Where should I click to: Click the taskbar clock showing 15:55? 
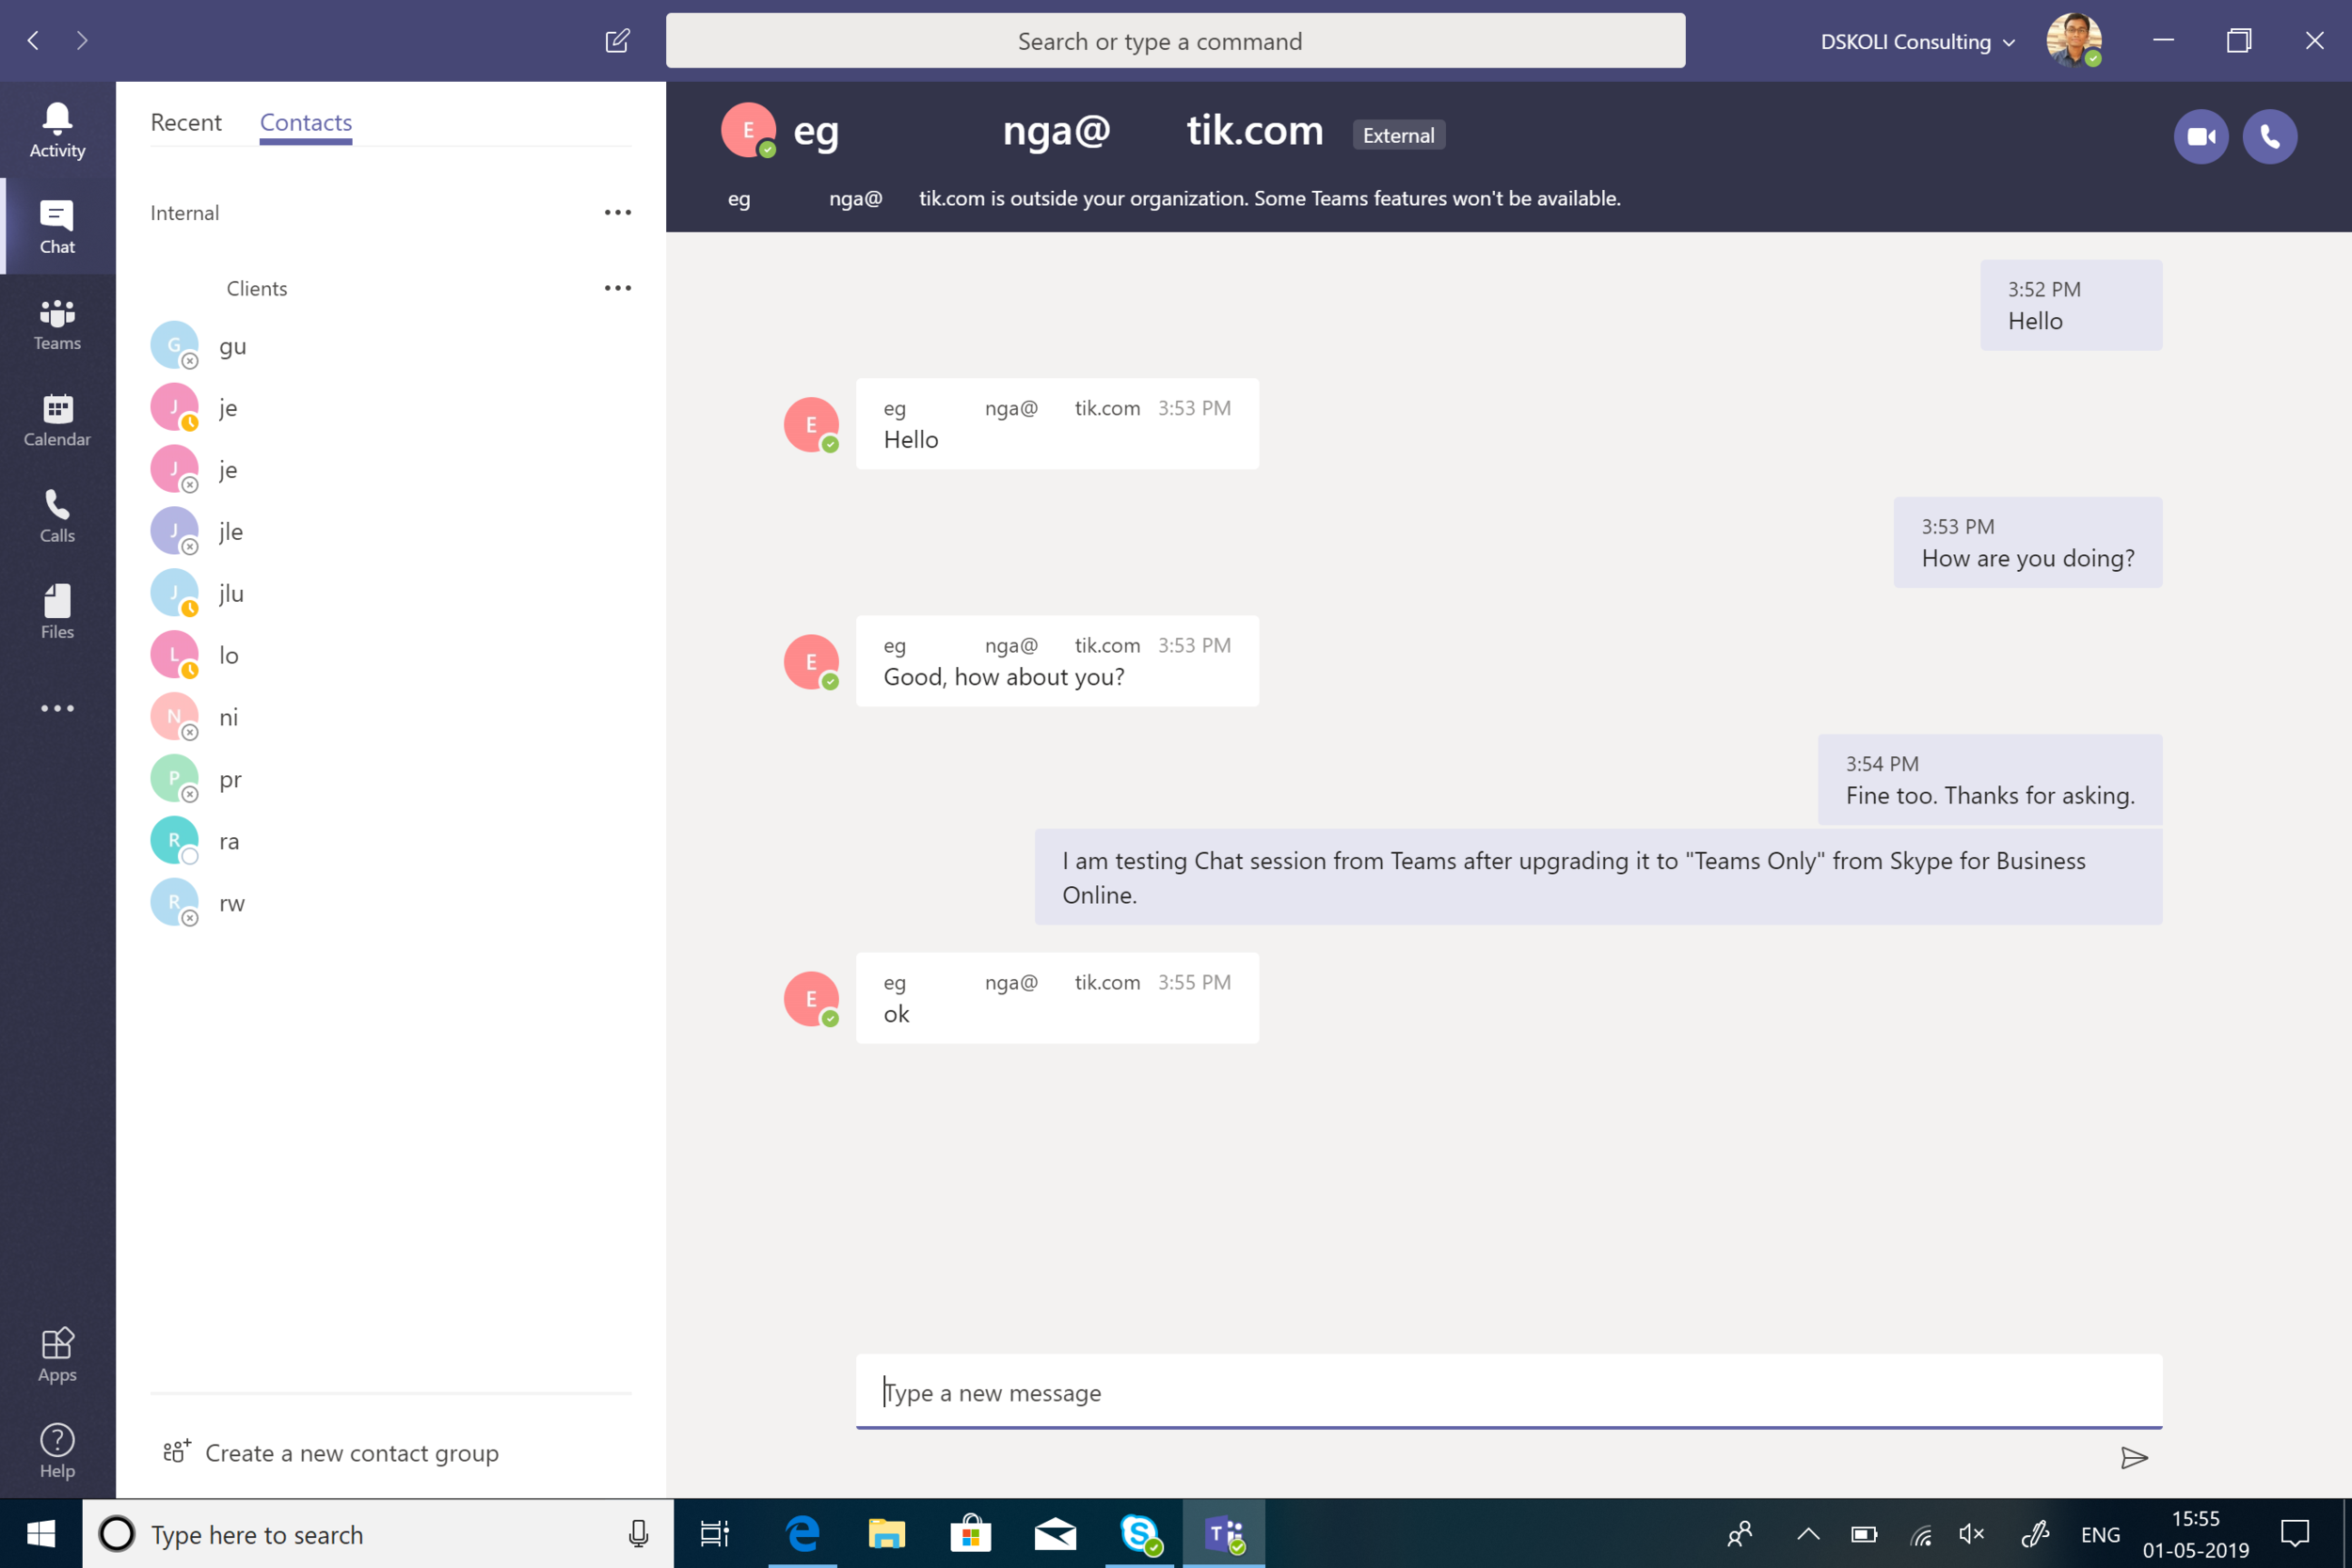point(2195,1533)
